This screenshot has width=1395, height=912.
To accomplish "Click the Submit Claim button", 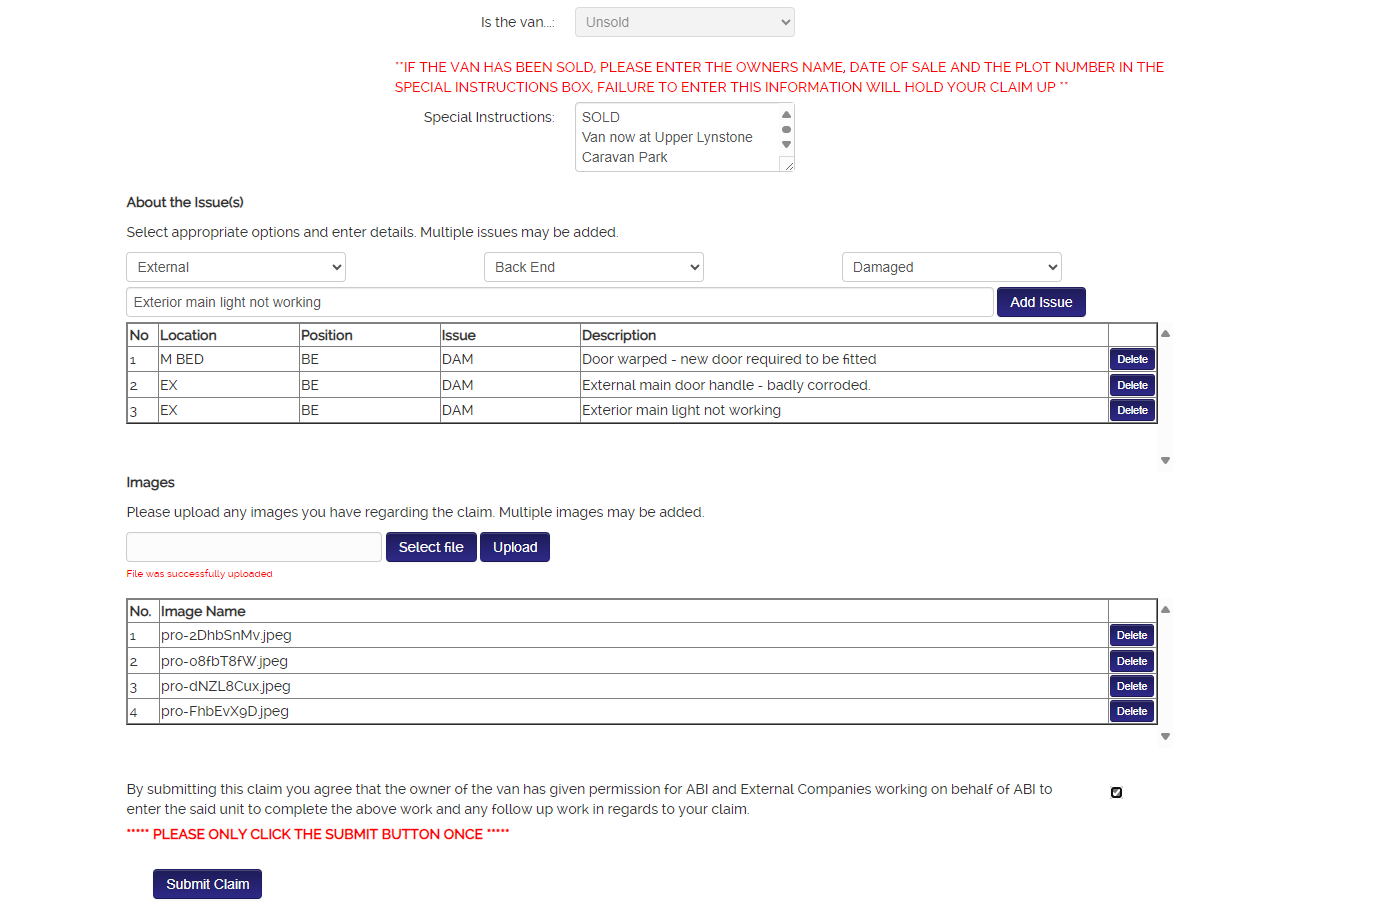I will [207, 884].
